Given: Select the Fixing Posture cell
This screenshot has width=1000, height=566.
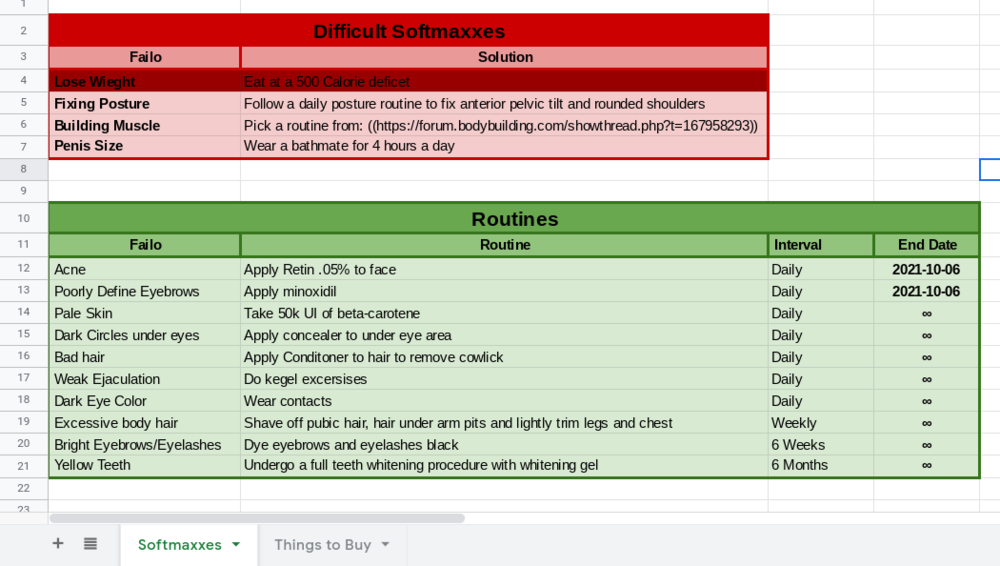Looking at the screenshot, I should pyautogui.click(x=144, y=104).
